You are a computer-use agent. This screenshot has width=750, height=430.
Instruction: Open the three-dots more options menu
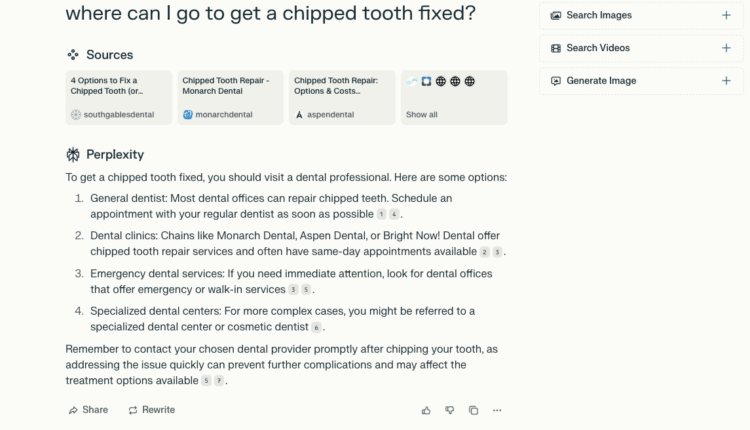497,410
